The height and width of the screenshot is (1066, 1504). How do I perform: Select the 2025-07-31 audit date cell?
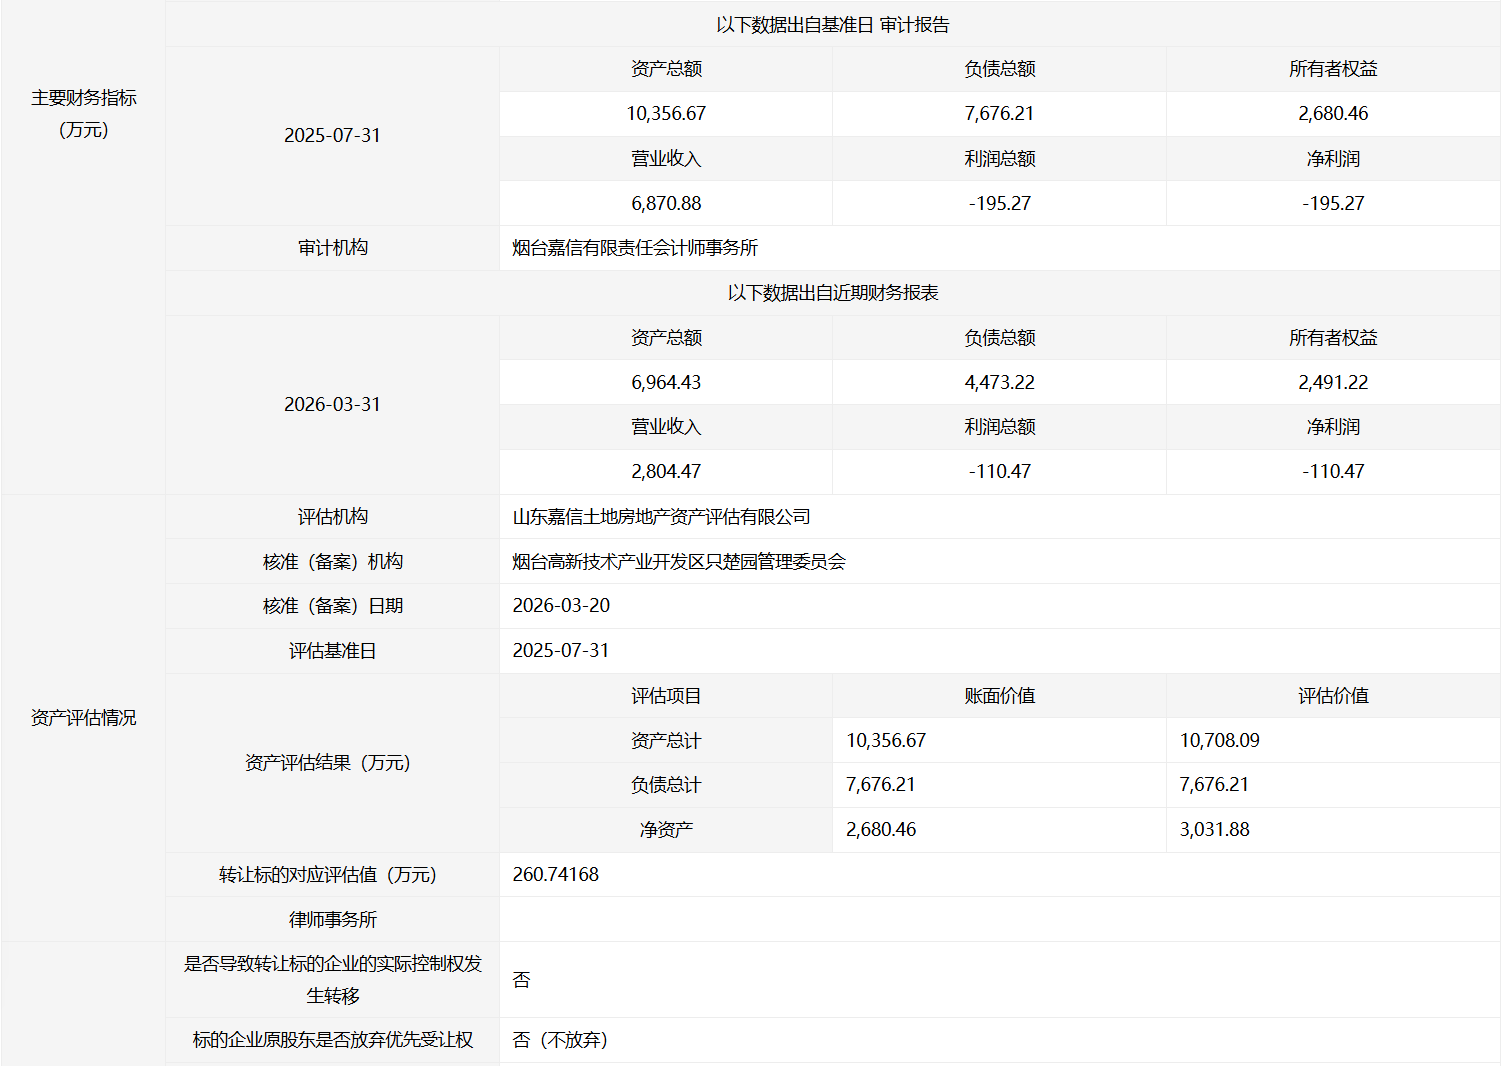(x=332, y=136)
